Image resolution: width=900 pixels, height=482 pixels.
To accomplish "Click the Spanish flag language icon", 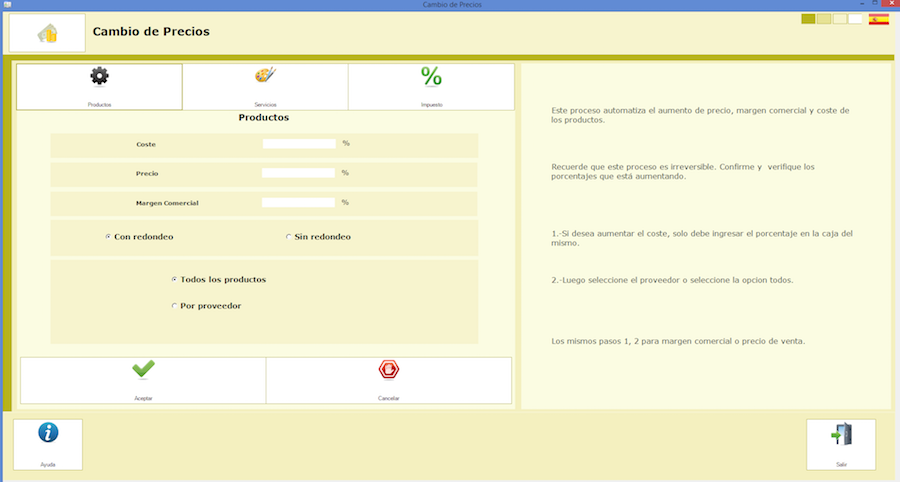I will (x=879, y=19).
